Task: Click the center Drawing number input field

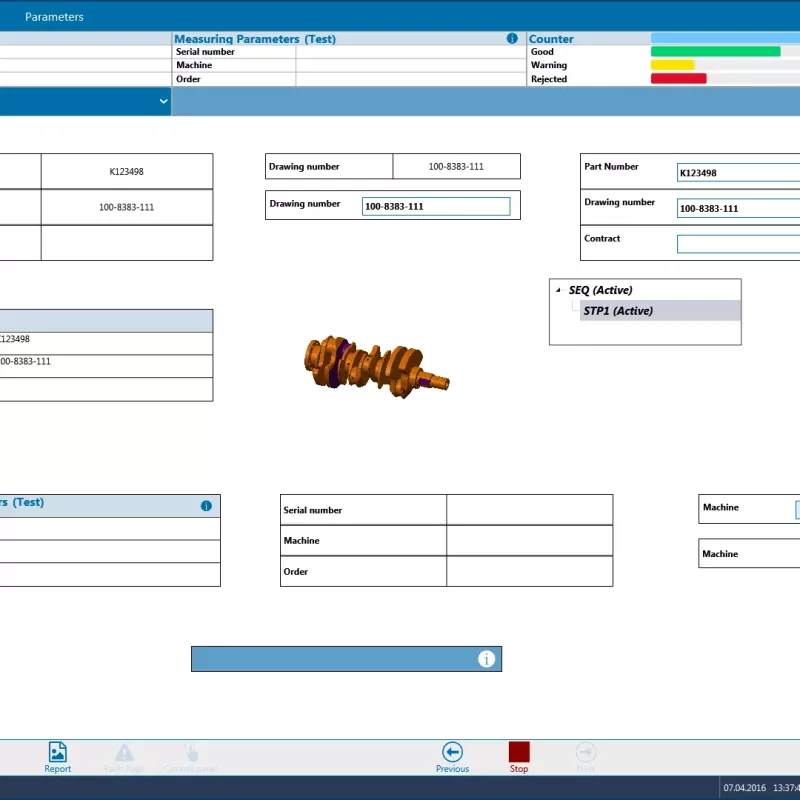Action: 435,206
